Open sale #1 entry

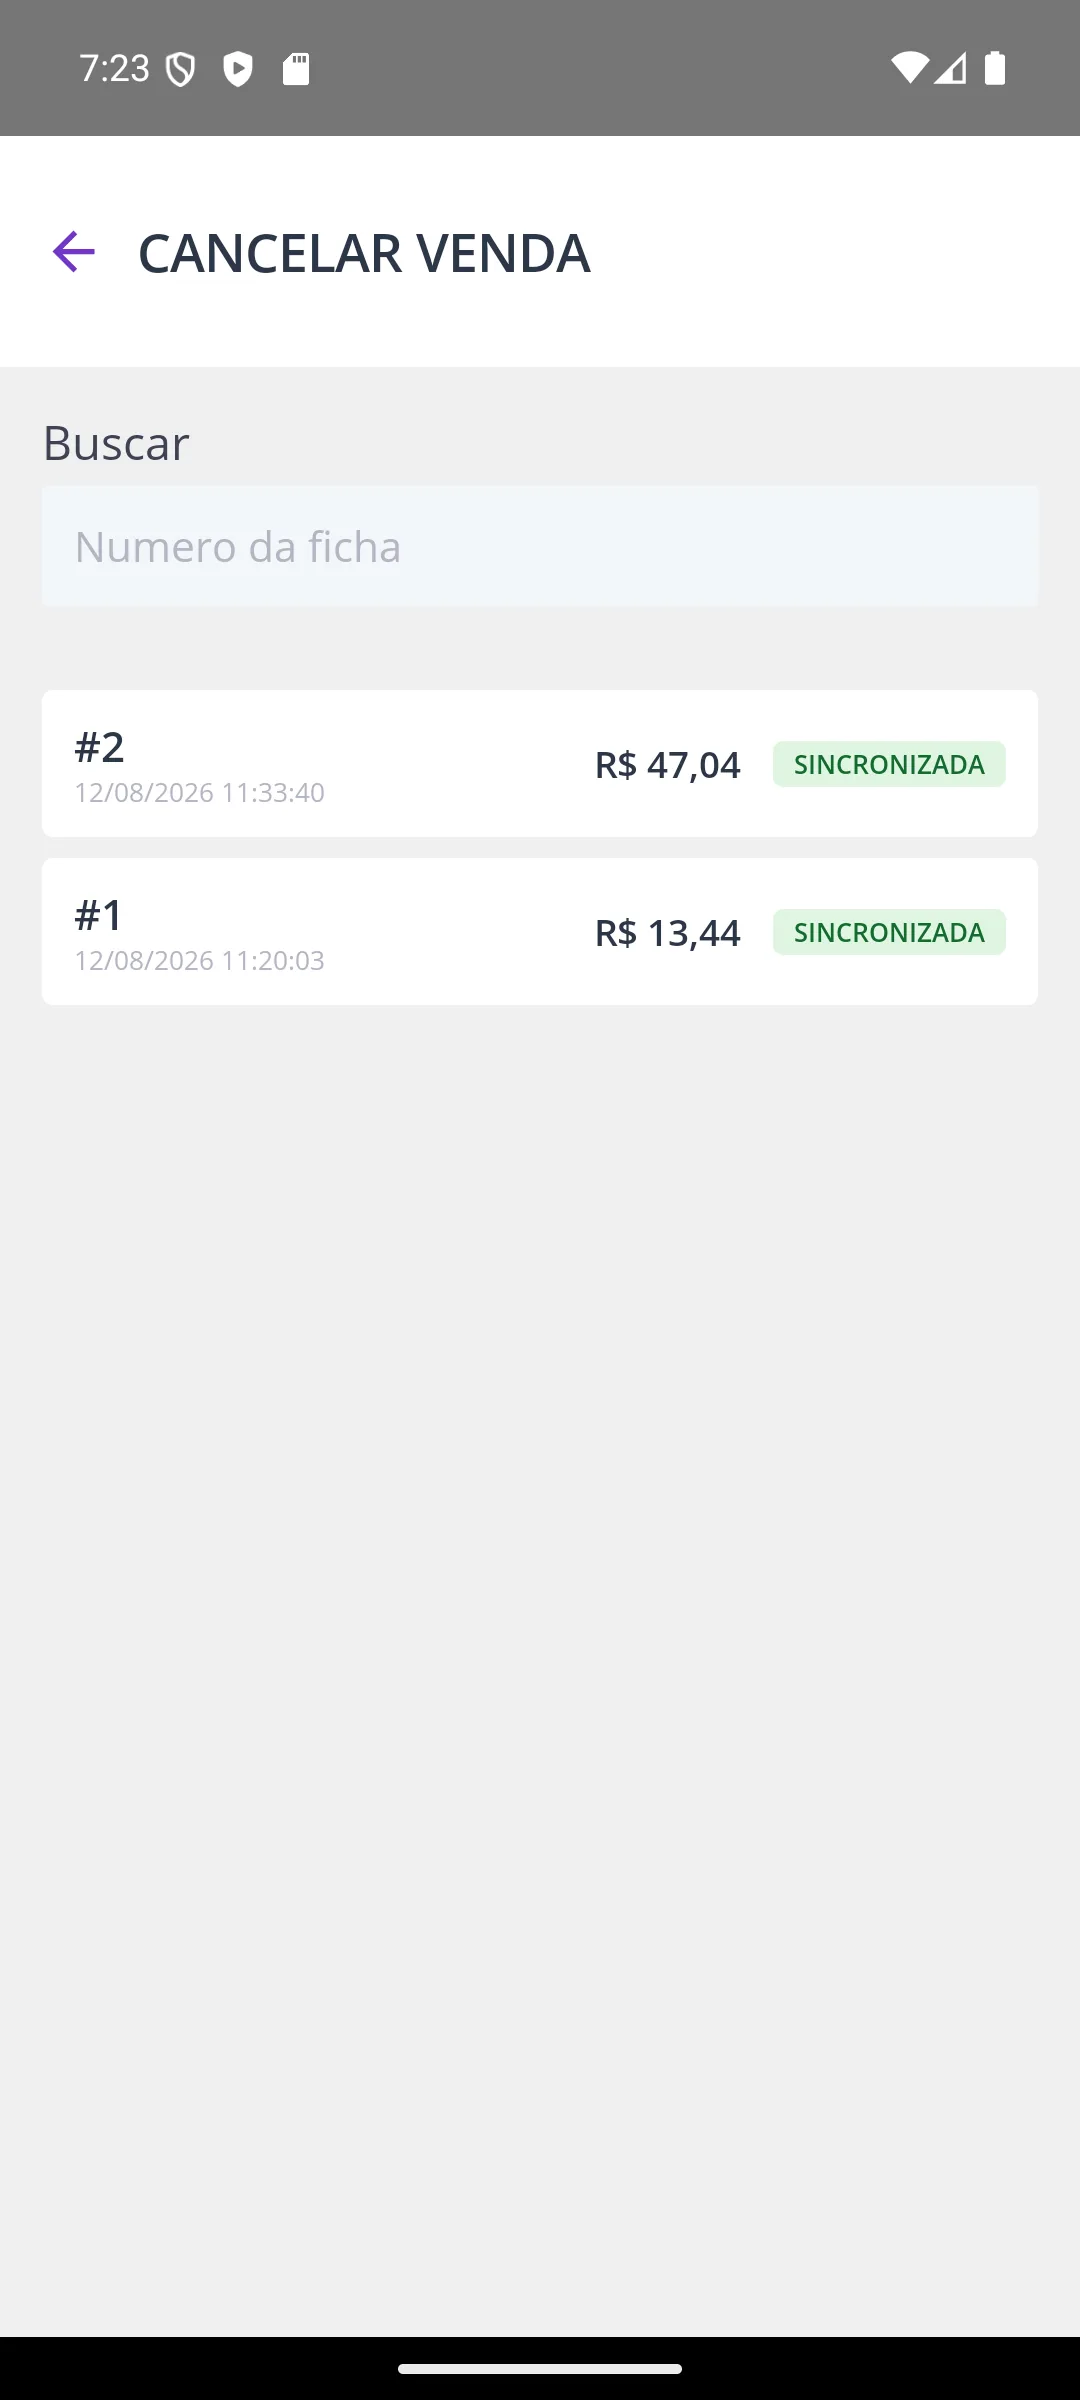[540, 931]
